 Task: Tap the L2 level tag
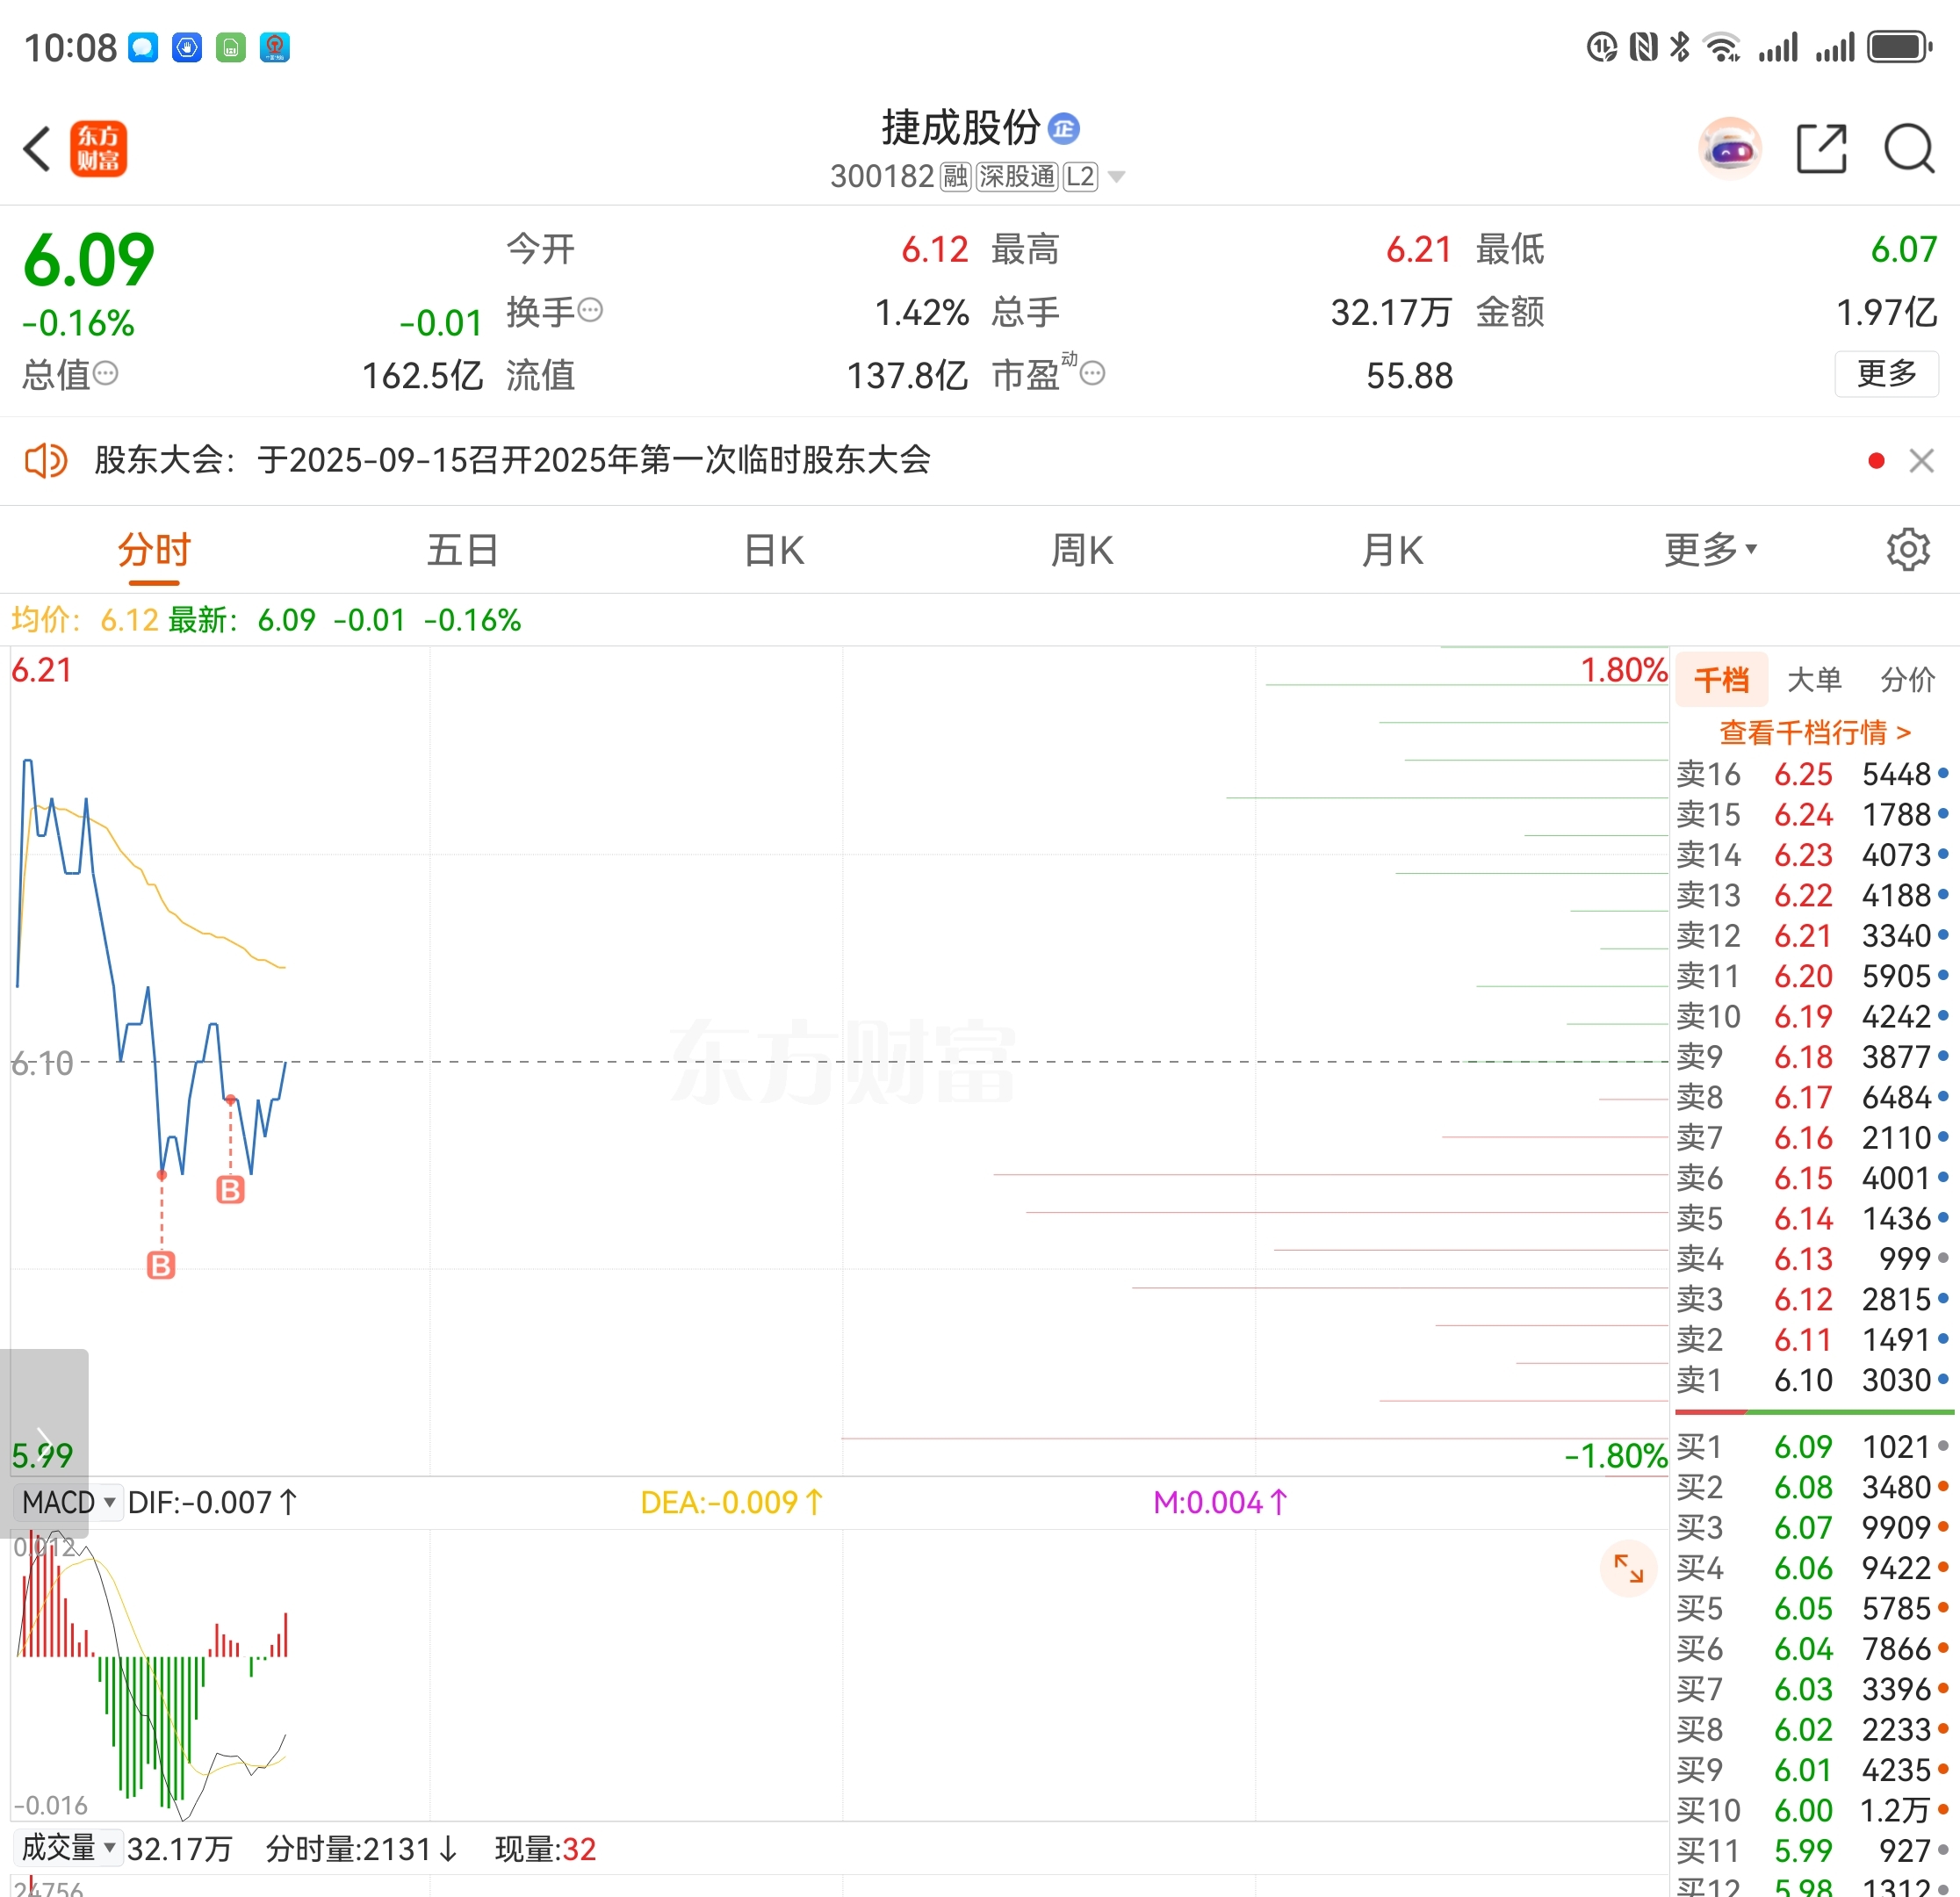[x=1080, y=177]
